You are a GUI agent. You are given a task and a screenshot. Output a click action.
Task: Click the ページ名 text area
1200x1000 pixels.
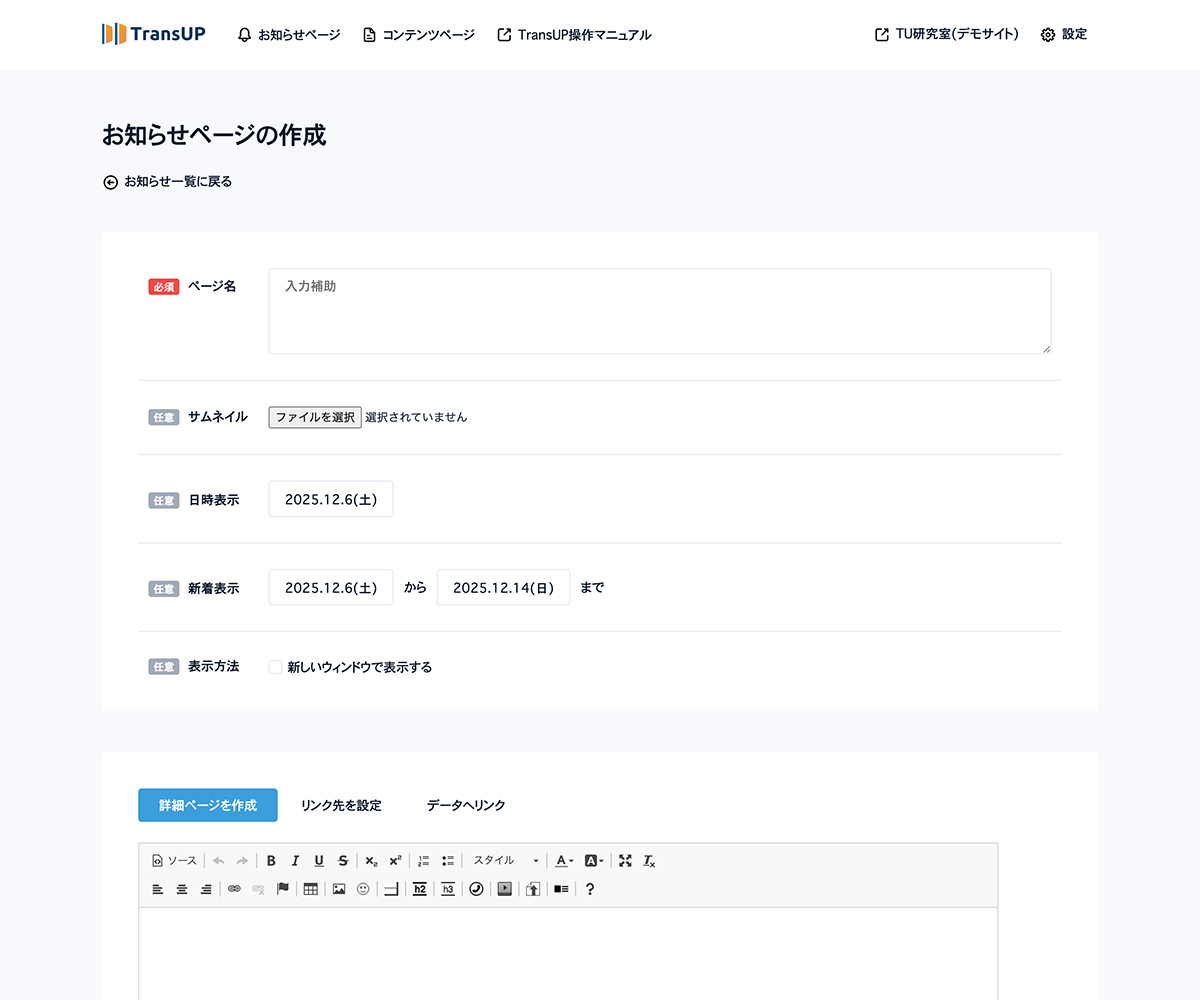tap(659, 311)
